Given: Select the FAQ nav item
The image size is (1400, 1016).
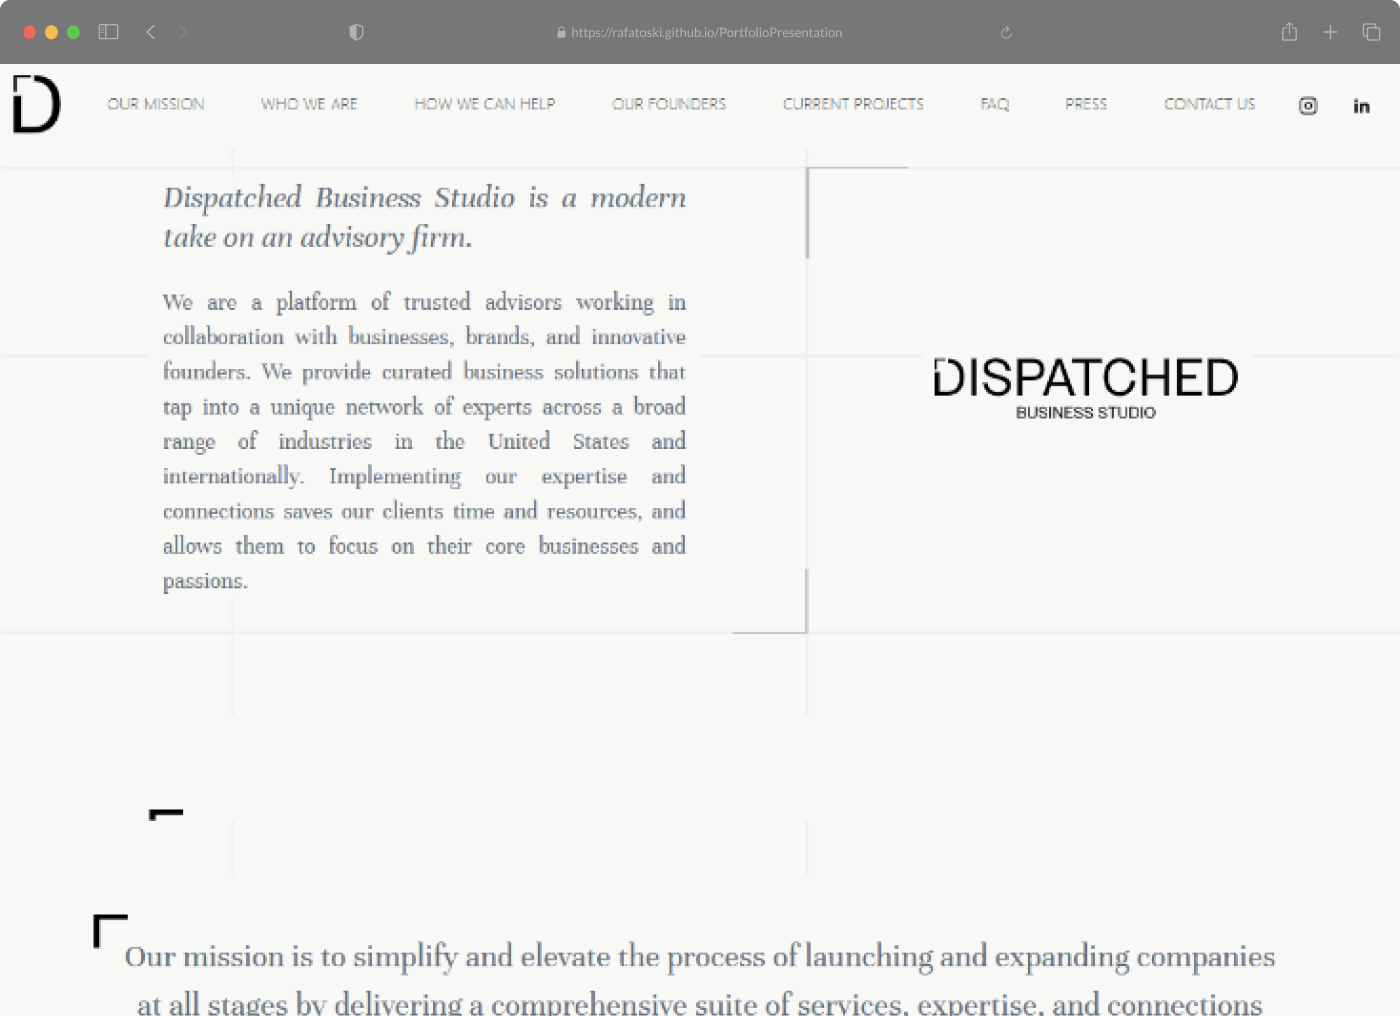Looking at the screenshot, I should [995, 104].
